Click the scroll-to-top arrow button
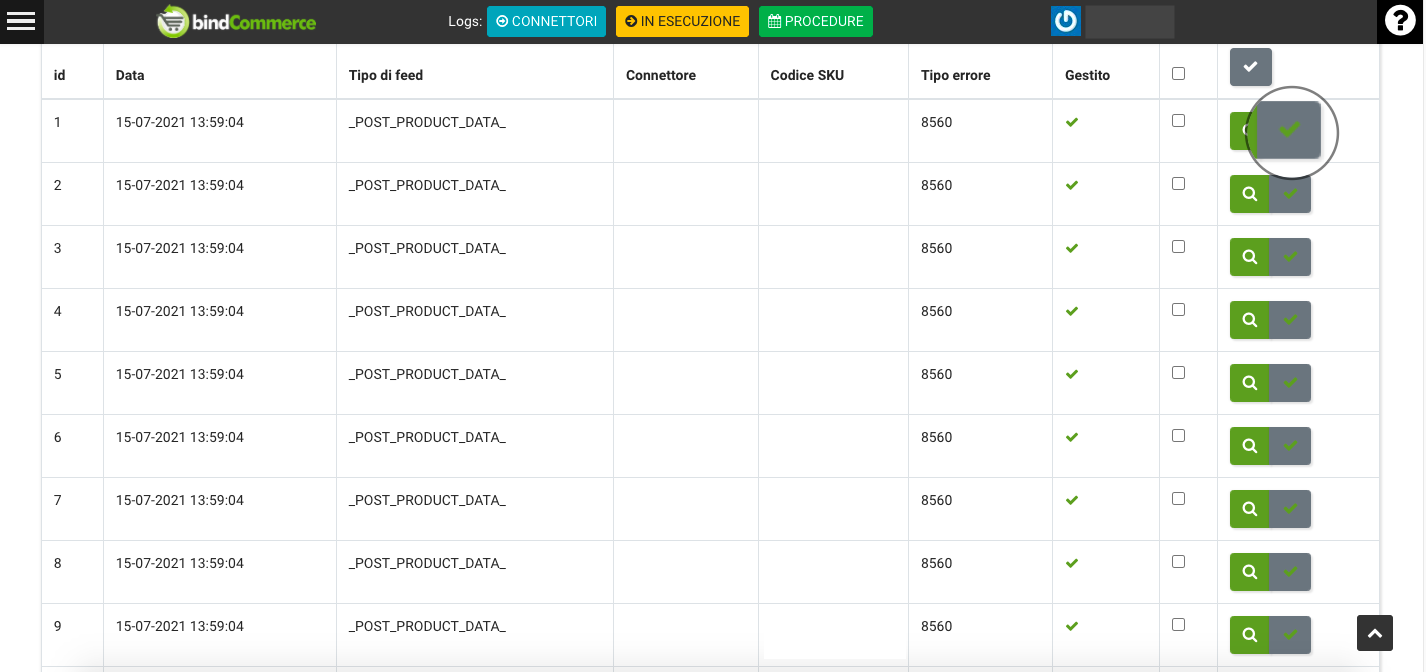Screen dimensions: 1426x672 point(1375,633)
